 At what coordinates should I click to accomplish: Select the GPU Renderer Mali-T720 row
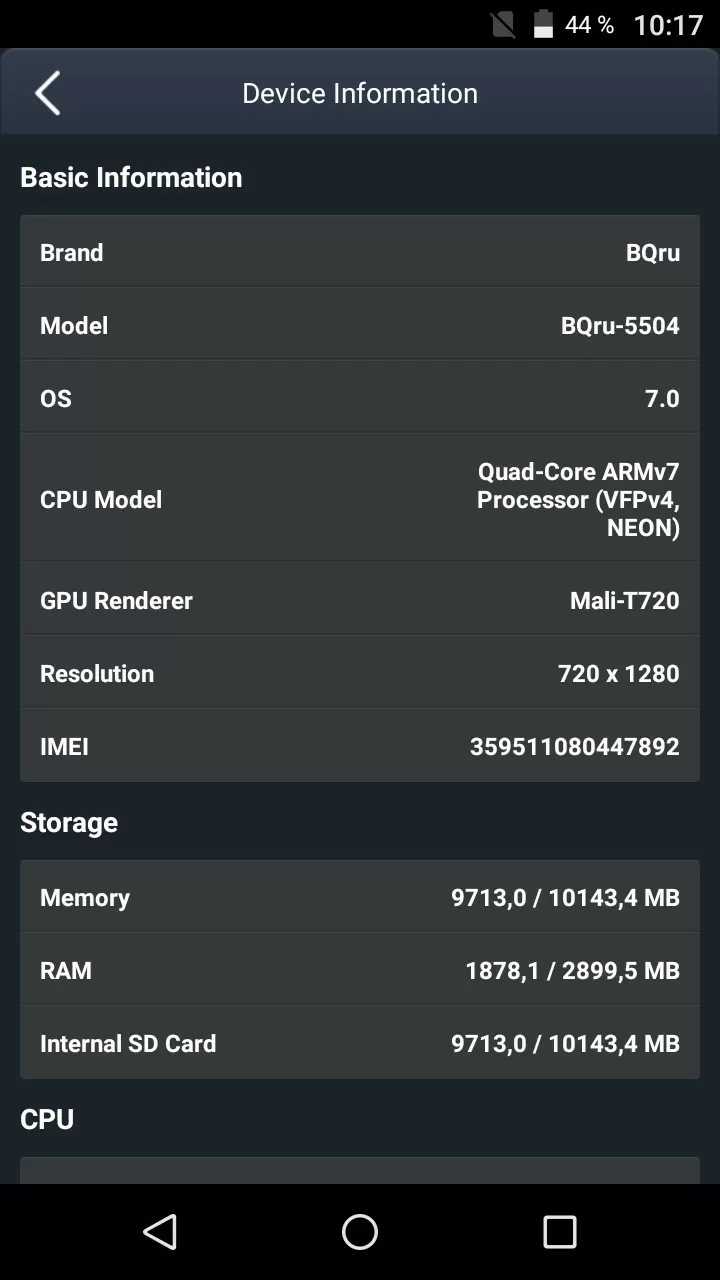360,600
